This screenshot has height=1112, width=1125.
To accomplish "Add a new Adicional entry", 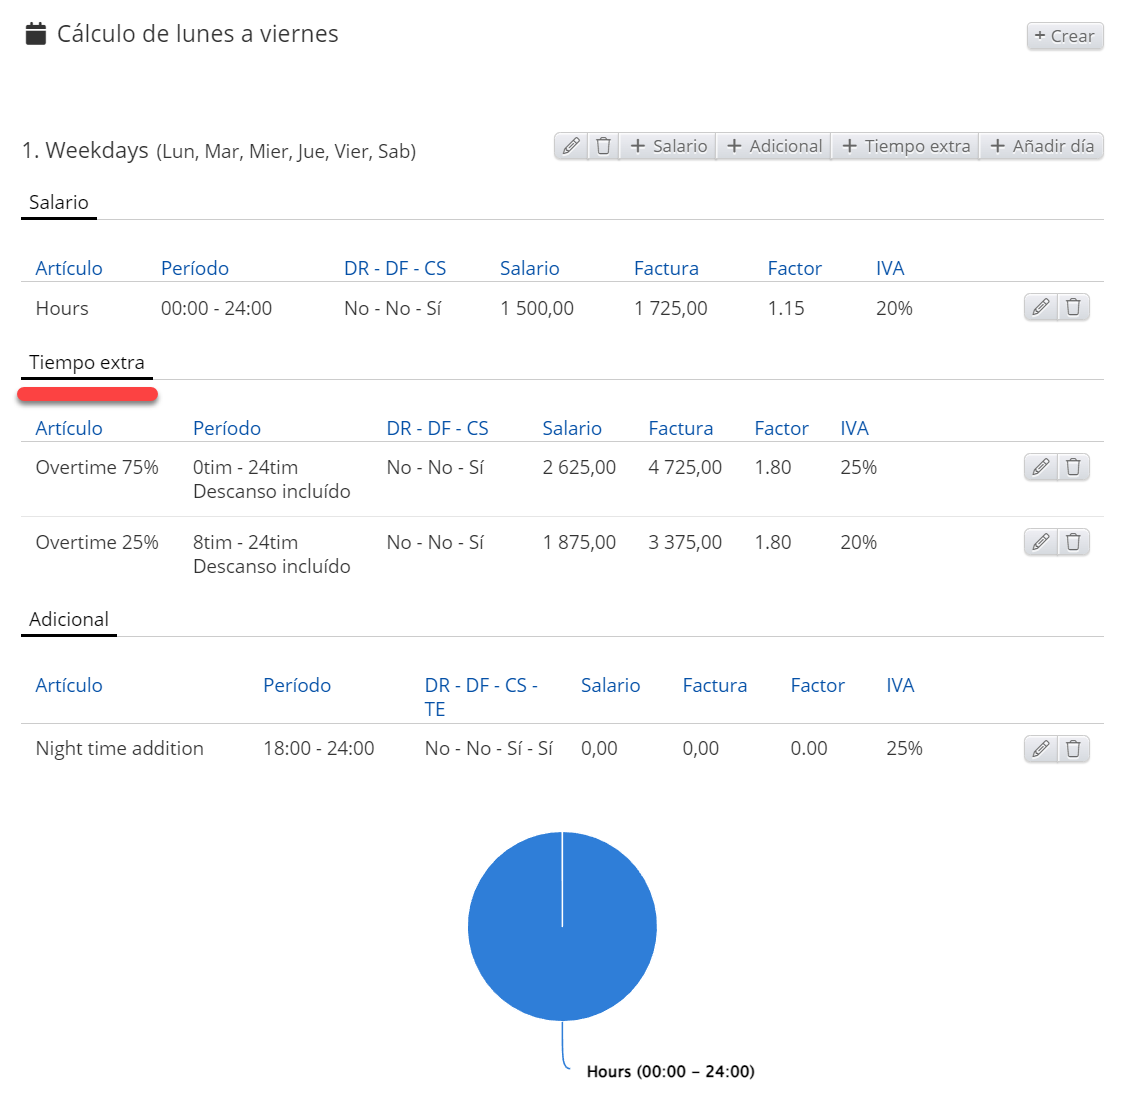I will coord(774,146).
